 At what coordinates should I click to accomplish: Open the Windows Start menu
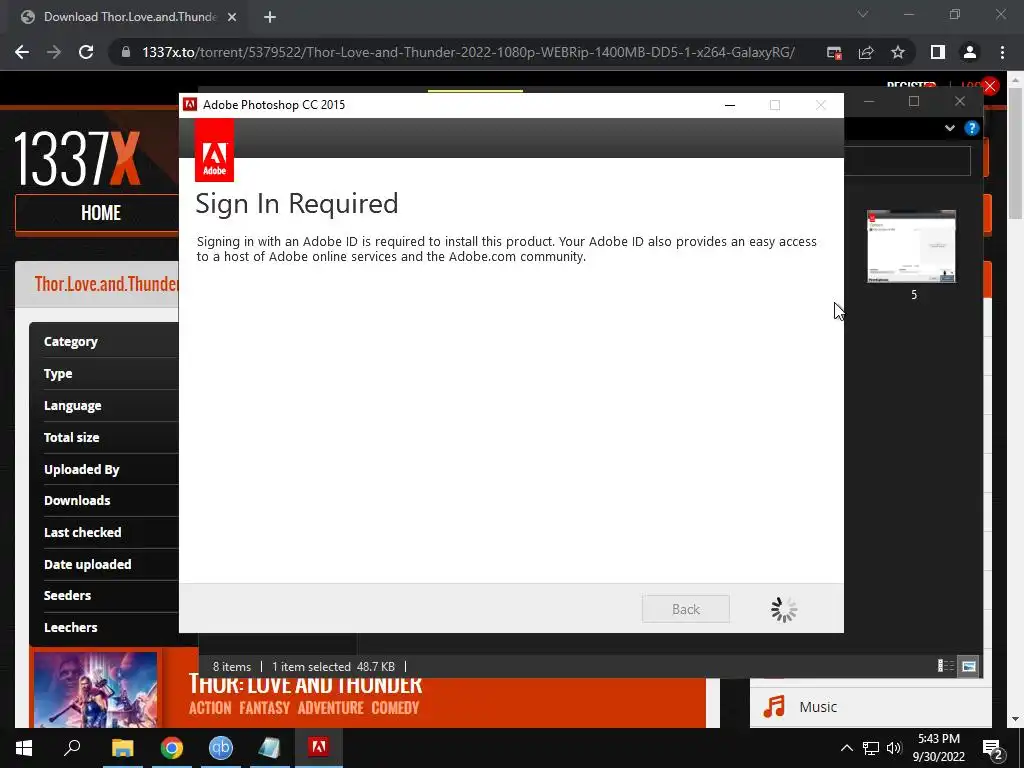[x=24, y=748]
